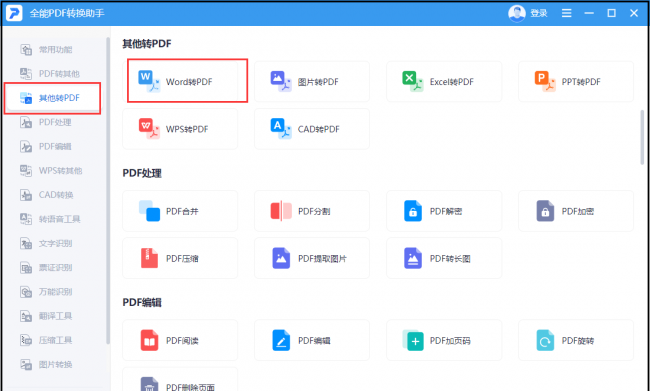Select 万能识别 in the sidebar
Screen dimensions: 650x391
pos(54,292)
